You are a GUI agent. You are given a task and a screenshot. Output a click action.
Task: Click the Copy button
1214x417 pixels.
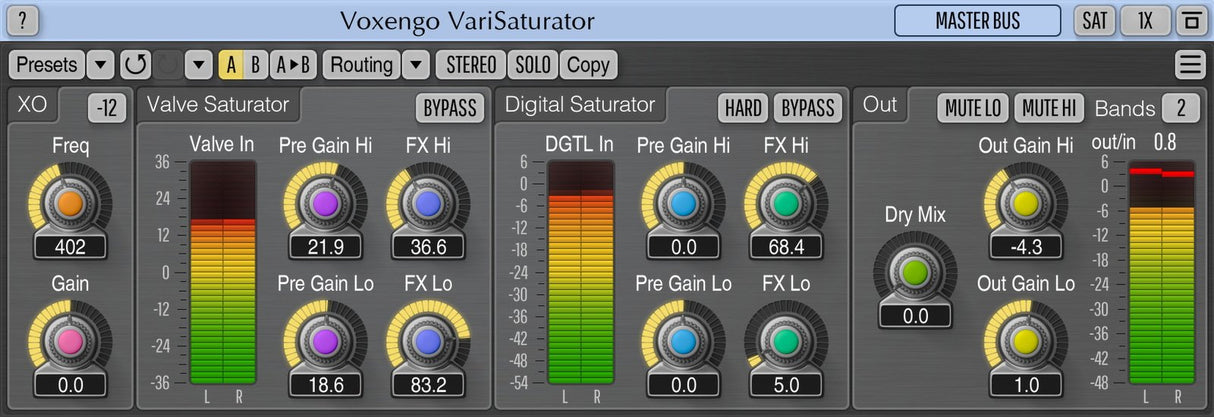pyautogui.click(x=588, y=65)
